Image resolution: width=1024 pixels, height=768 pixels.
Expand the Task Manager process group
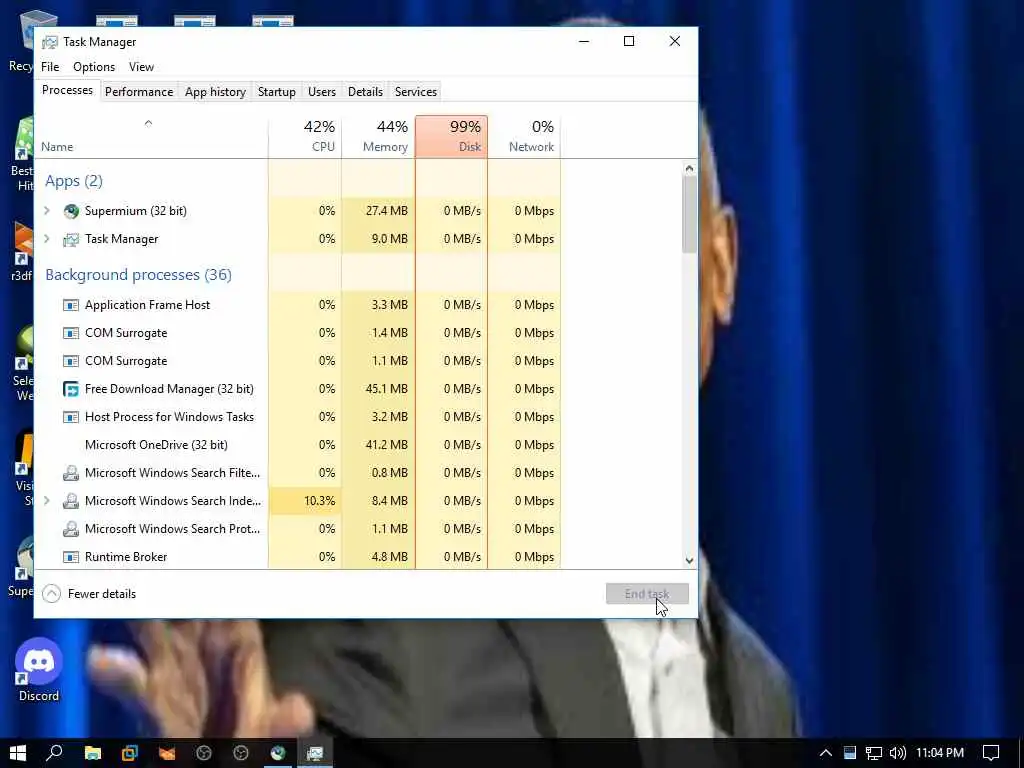(x=47, y=239)
